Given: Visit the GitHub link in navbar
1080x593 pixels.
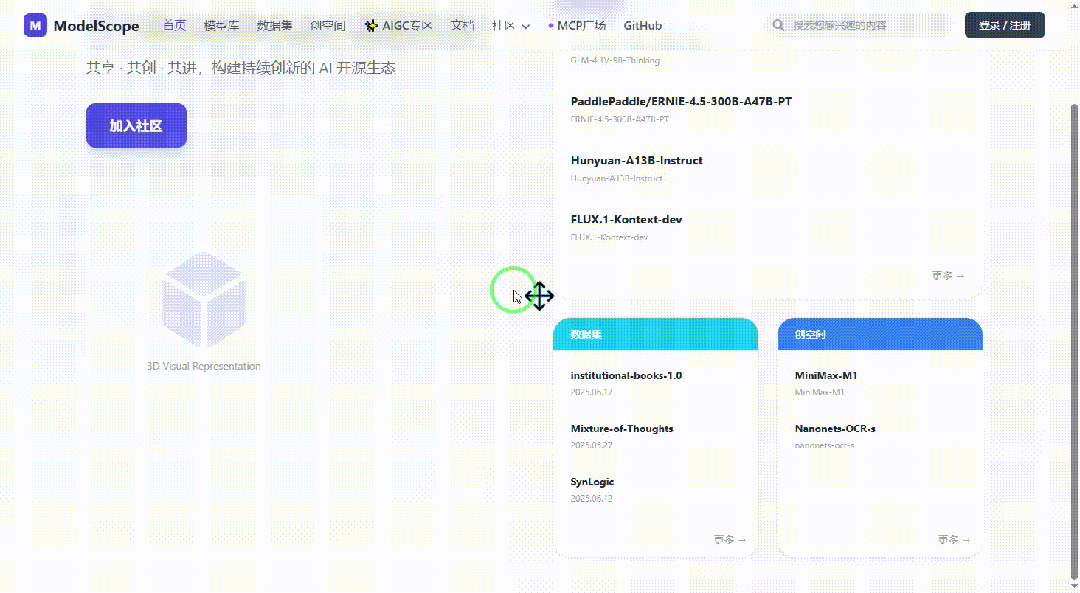Looking at the screenshot, I should (x=643, y=25).
